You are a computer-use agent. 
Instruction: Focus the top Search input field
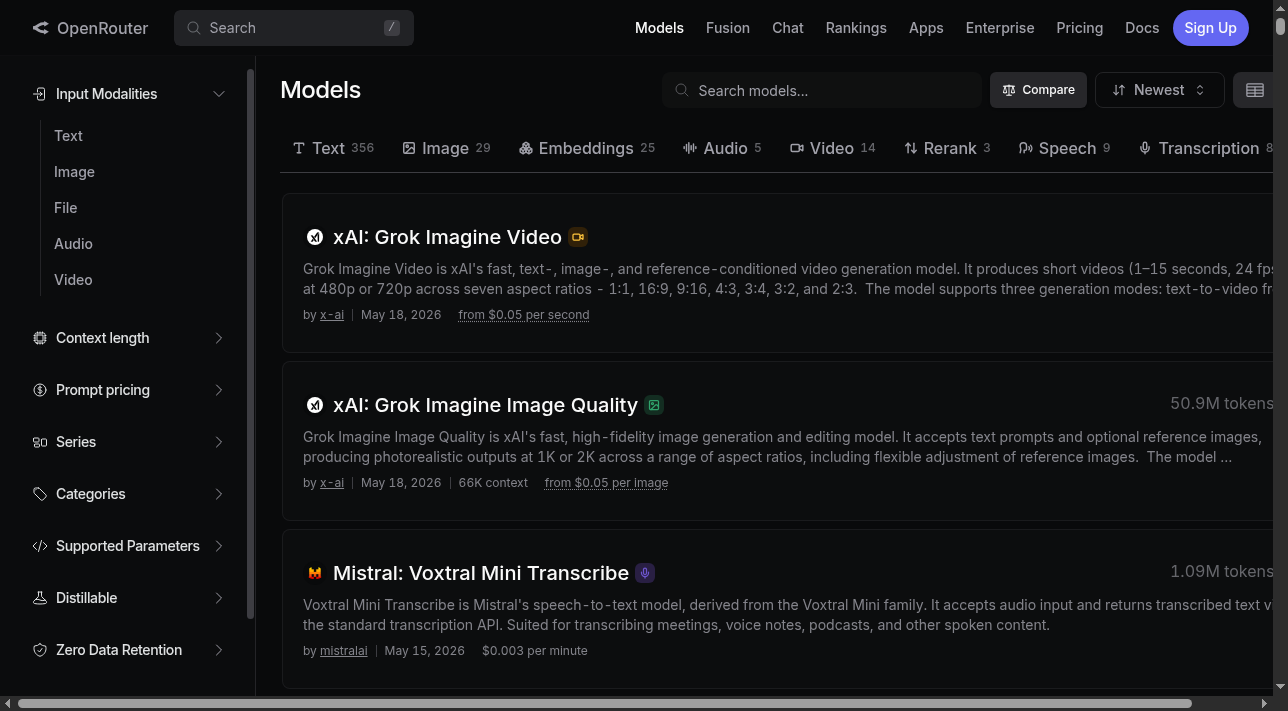(x=294, y=28)
